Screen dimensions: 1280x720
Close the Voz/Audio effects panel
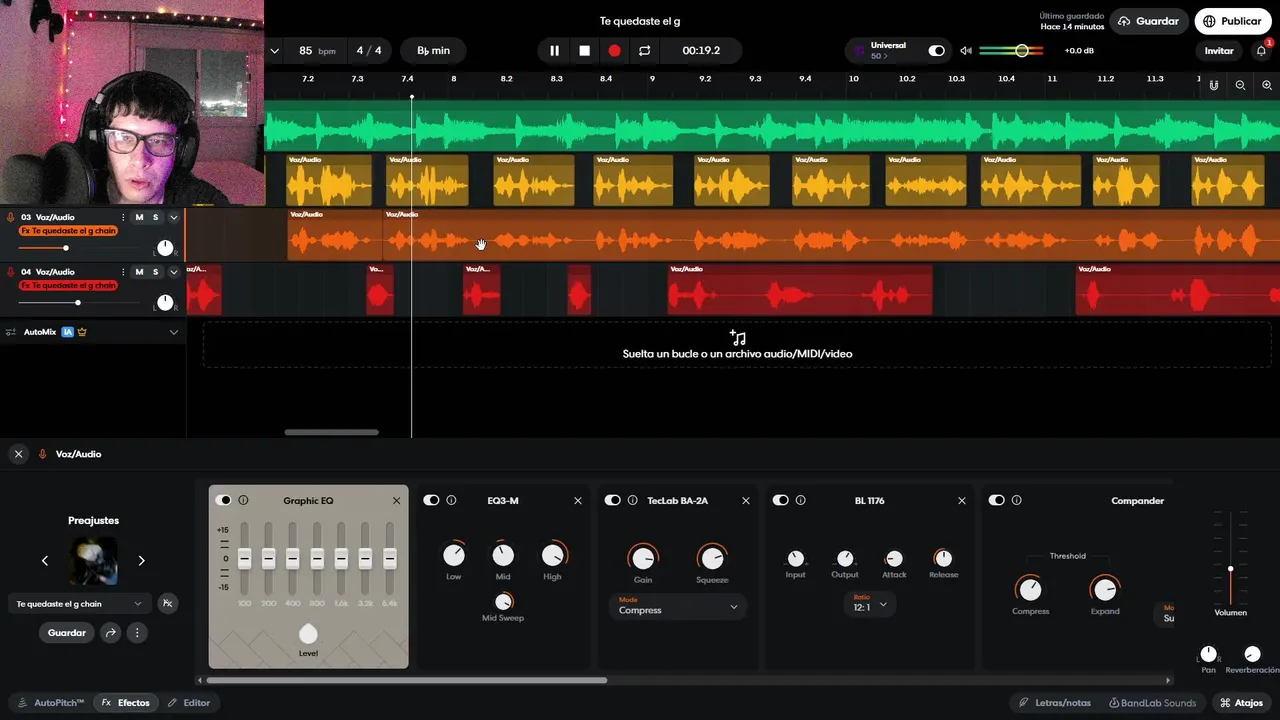point(18,454)
